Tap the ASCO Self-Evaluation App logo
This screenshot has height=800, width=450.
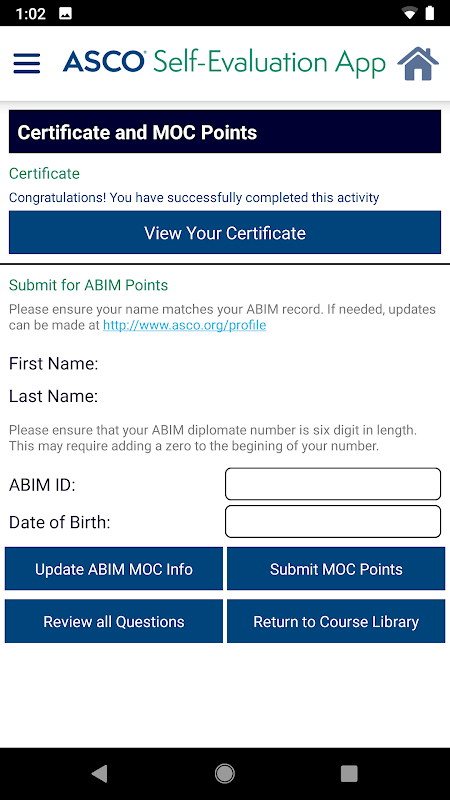pyautogui.click(x=224, y=63)
